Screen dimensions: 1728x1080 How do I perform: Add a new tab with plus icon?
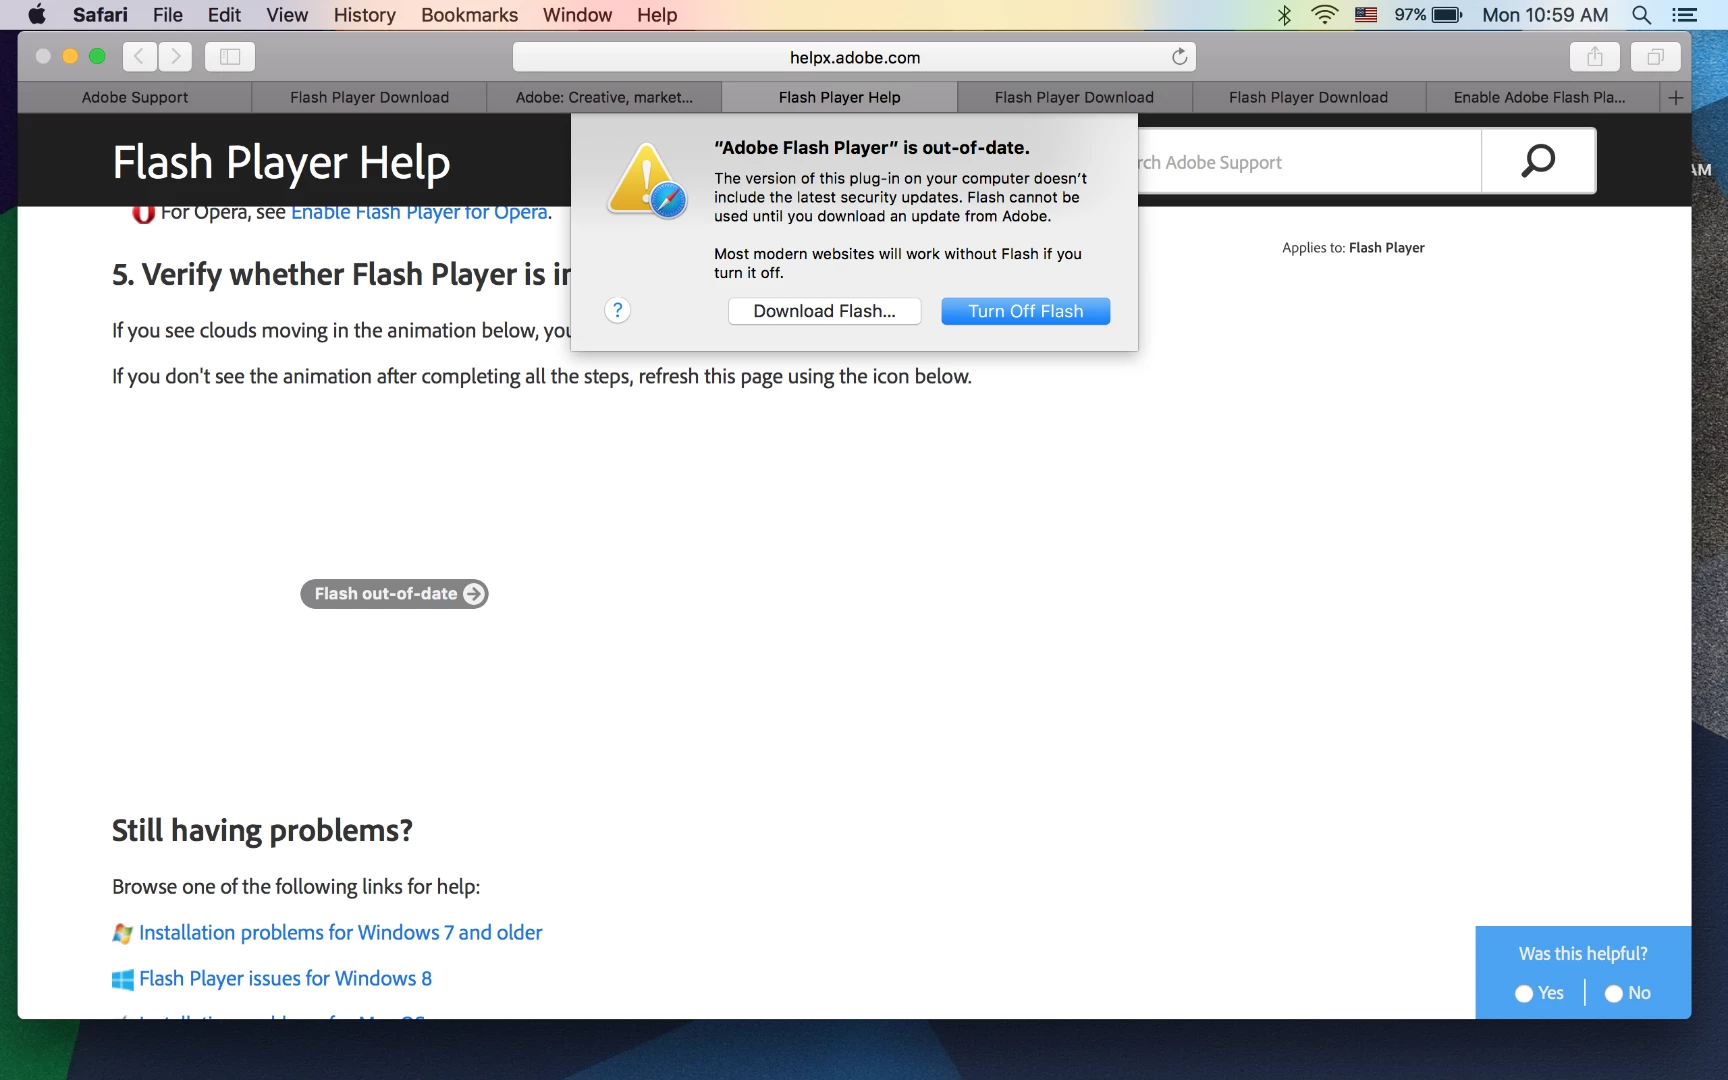pyautogui.click(x=1676, y=97)
